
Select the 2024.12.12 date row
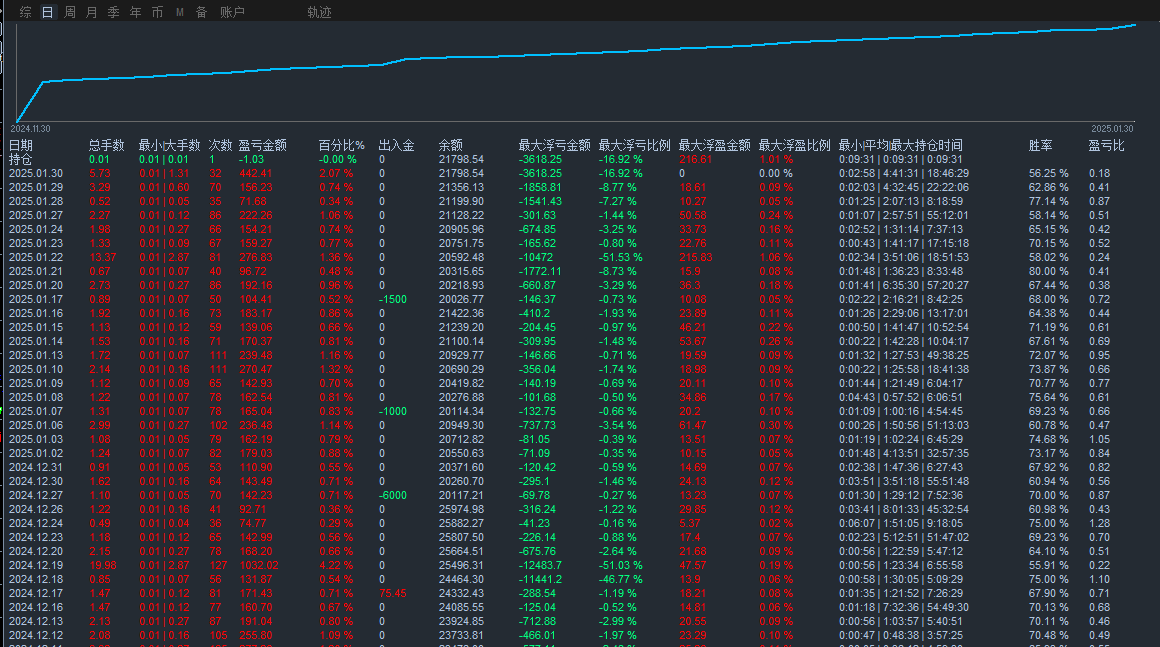(x=36, y=635)
